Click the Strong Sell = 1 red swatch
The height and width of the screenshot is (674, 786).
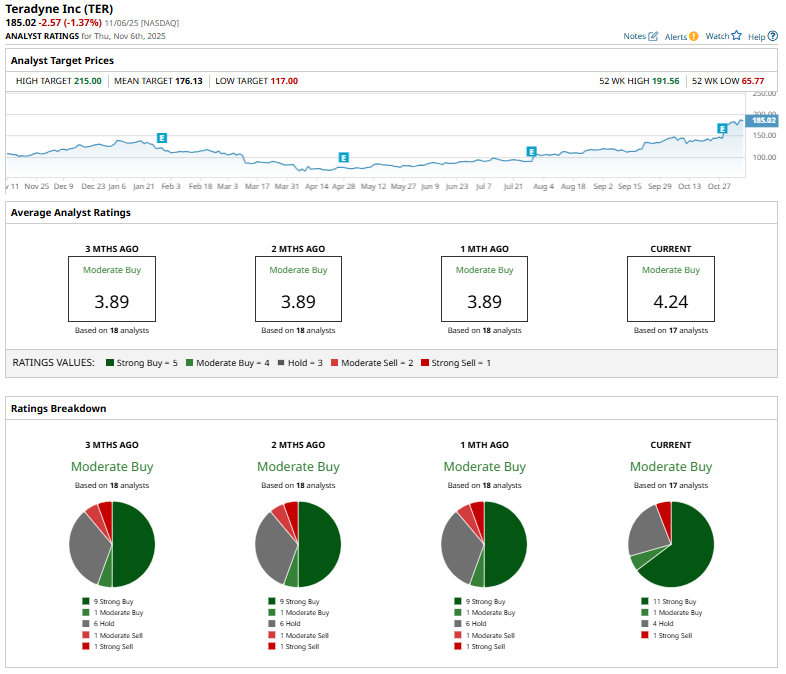(425, 362)
